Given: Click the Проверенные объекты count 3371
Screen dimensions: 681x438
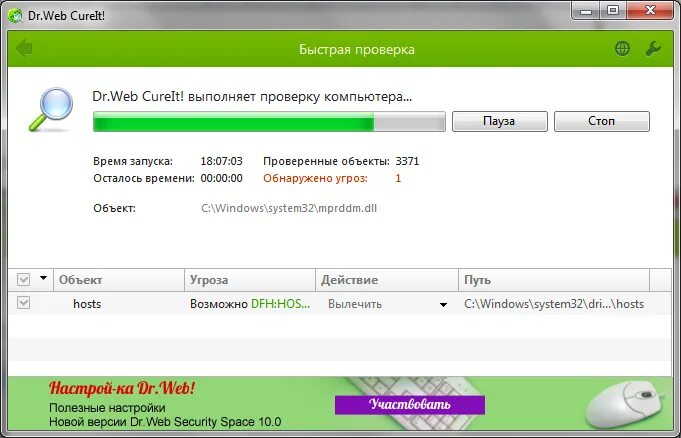Looking at the screenshot, I should coord(407,161).
